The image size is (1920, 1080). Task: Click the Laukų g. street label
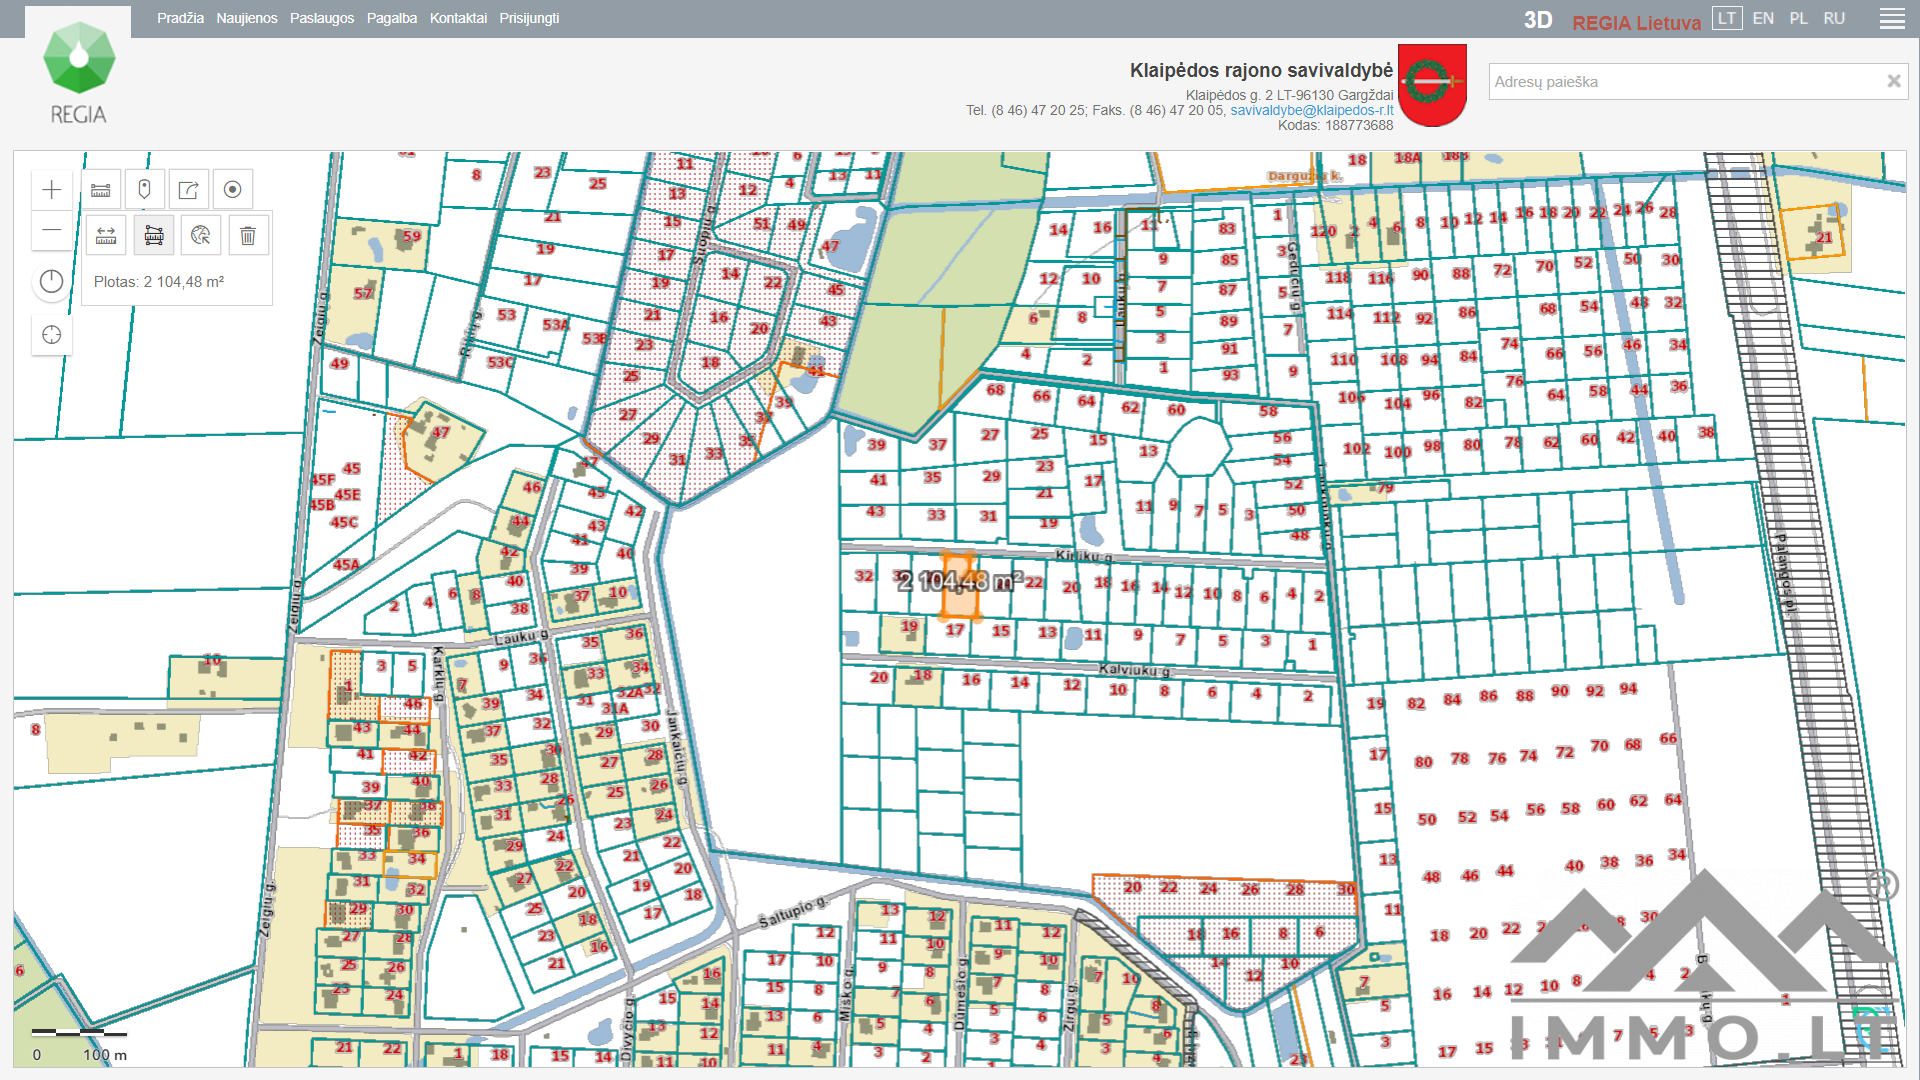click(x=522, y=637)
